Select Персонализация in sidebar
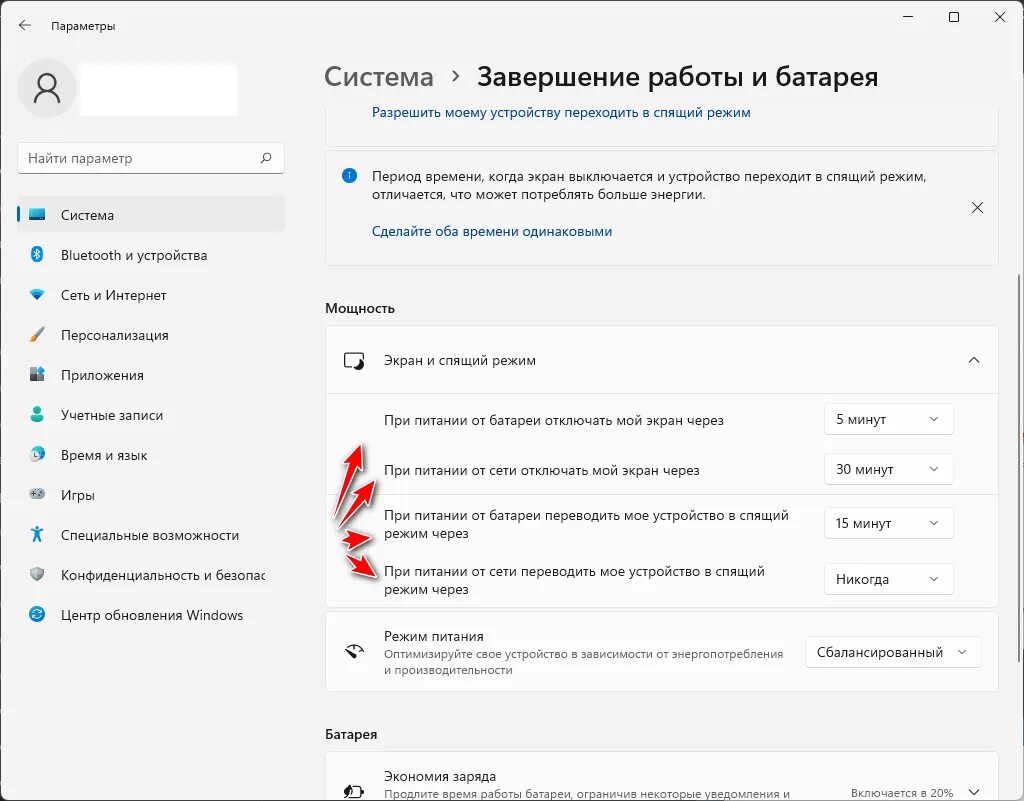The image size is (1024, 801). [x=151, y=335]
